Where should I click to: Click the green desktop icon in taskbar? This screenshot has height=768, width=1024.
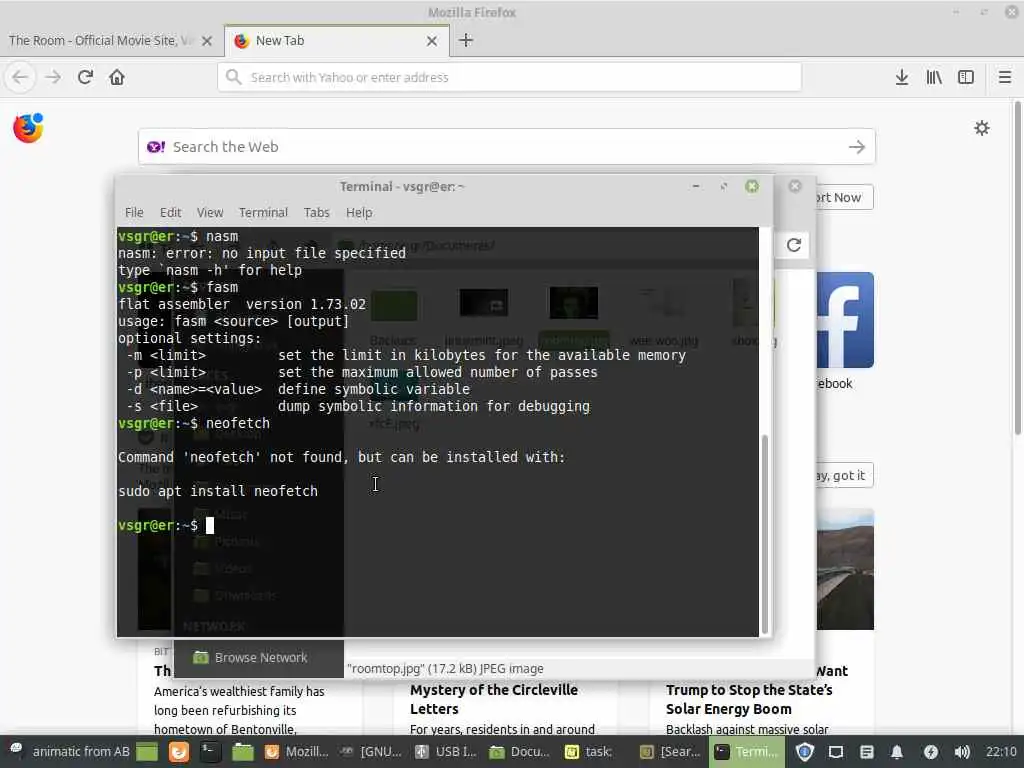pos(147,752)
